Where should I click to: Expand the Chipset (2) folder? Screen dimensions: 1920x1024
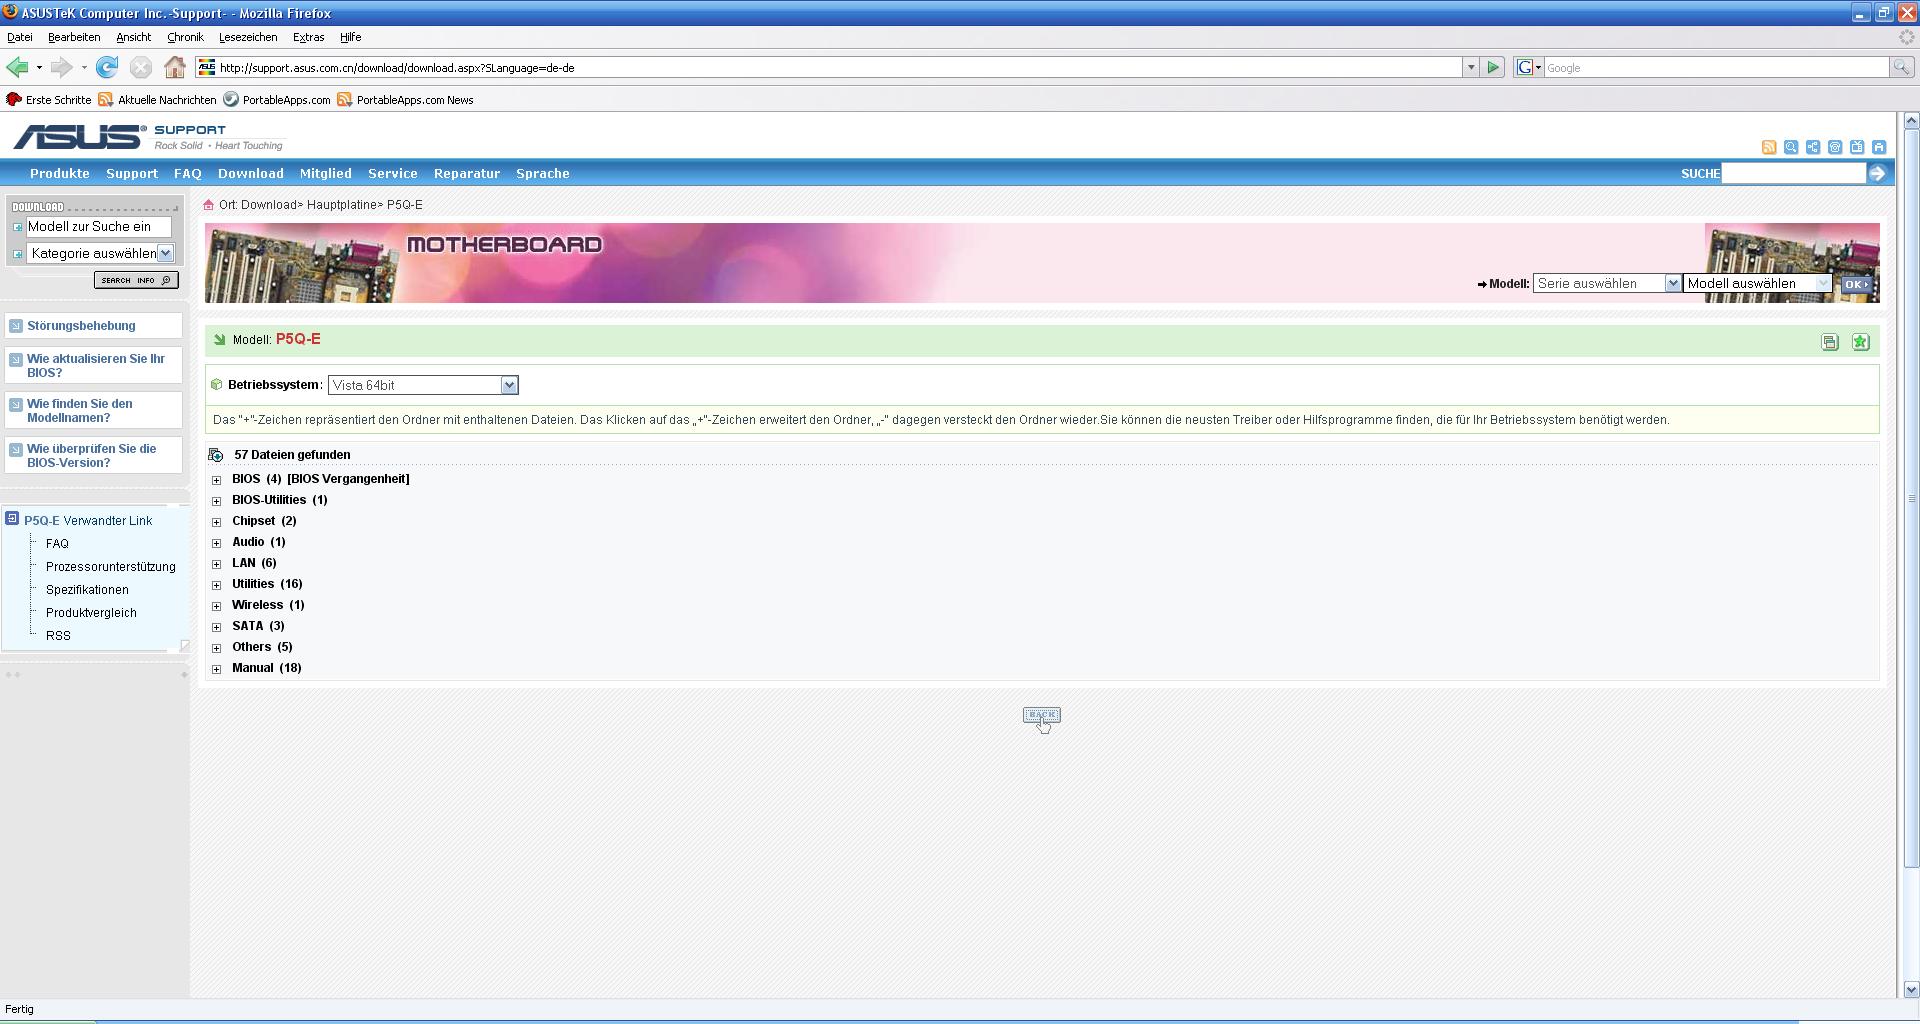pos(217,522)
